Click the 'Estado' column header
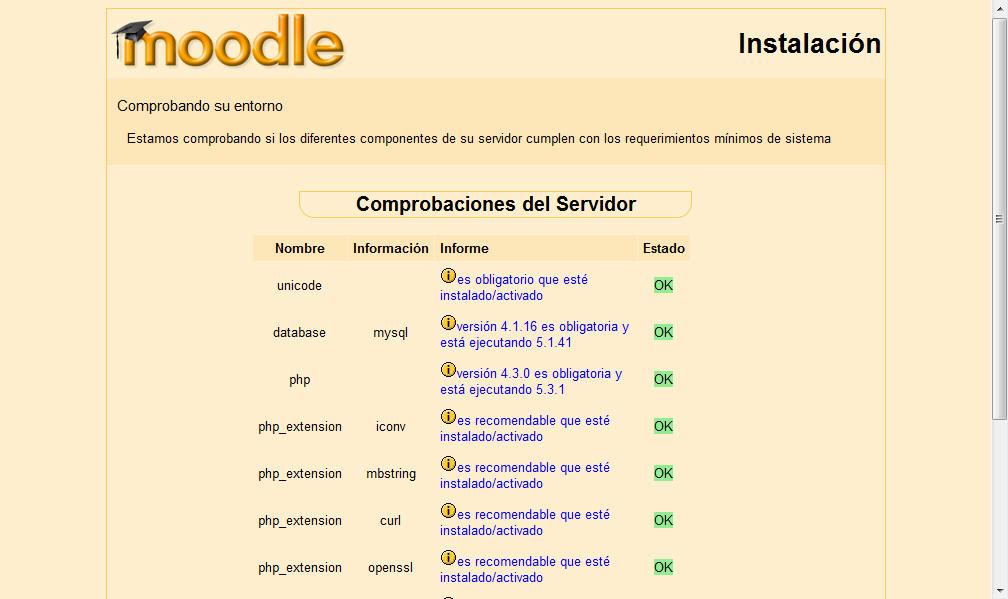The height and width of the screenshot is (599, 1008). click(663, 248)
